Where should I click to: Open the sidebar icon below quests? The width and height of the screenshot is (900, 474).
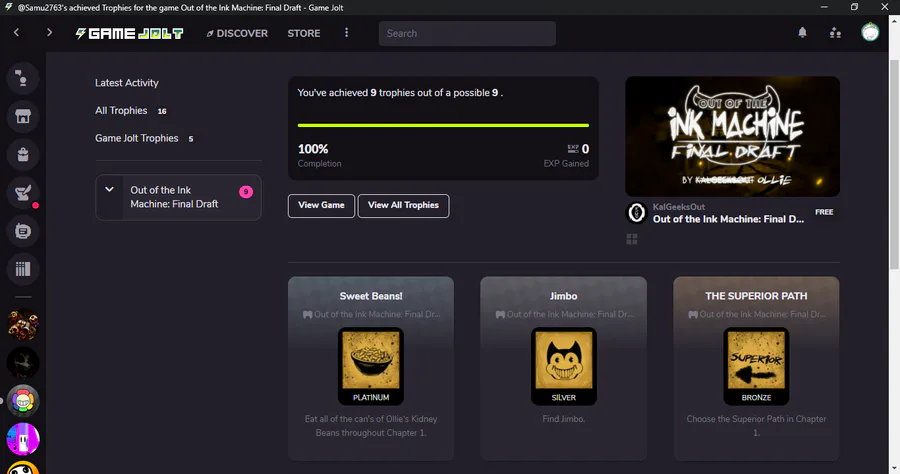pyautogui.click(x=23, y=231)
